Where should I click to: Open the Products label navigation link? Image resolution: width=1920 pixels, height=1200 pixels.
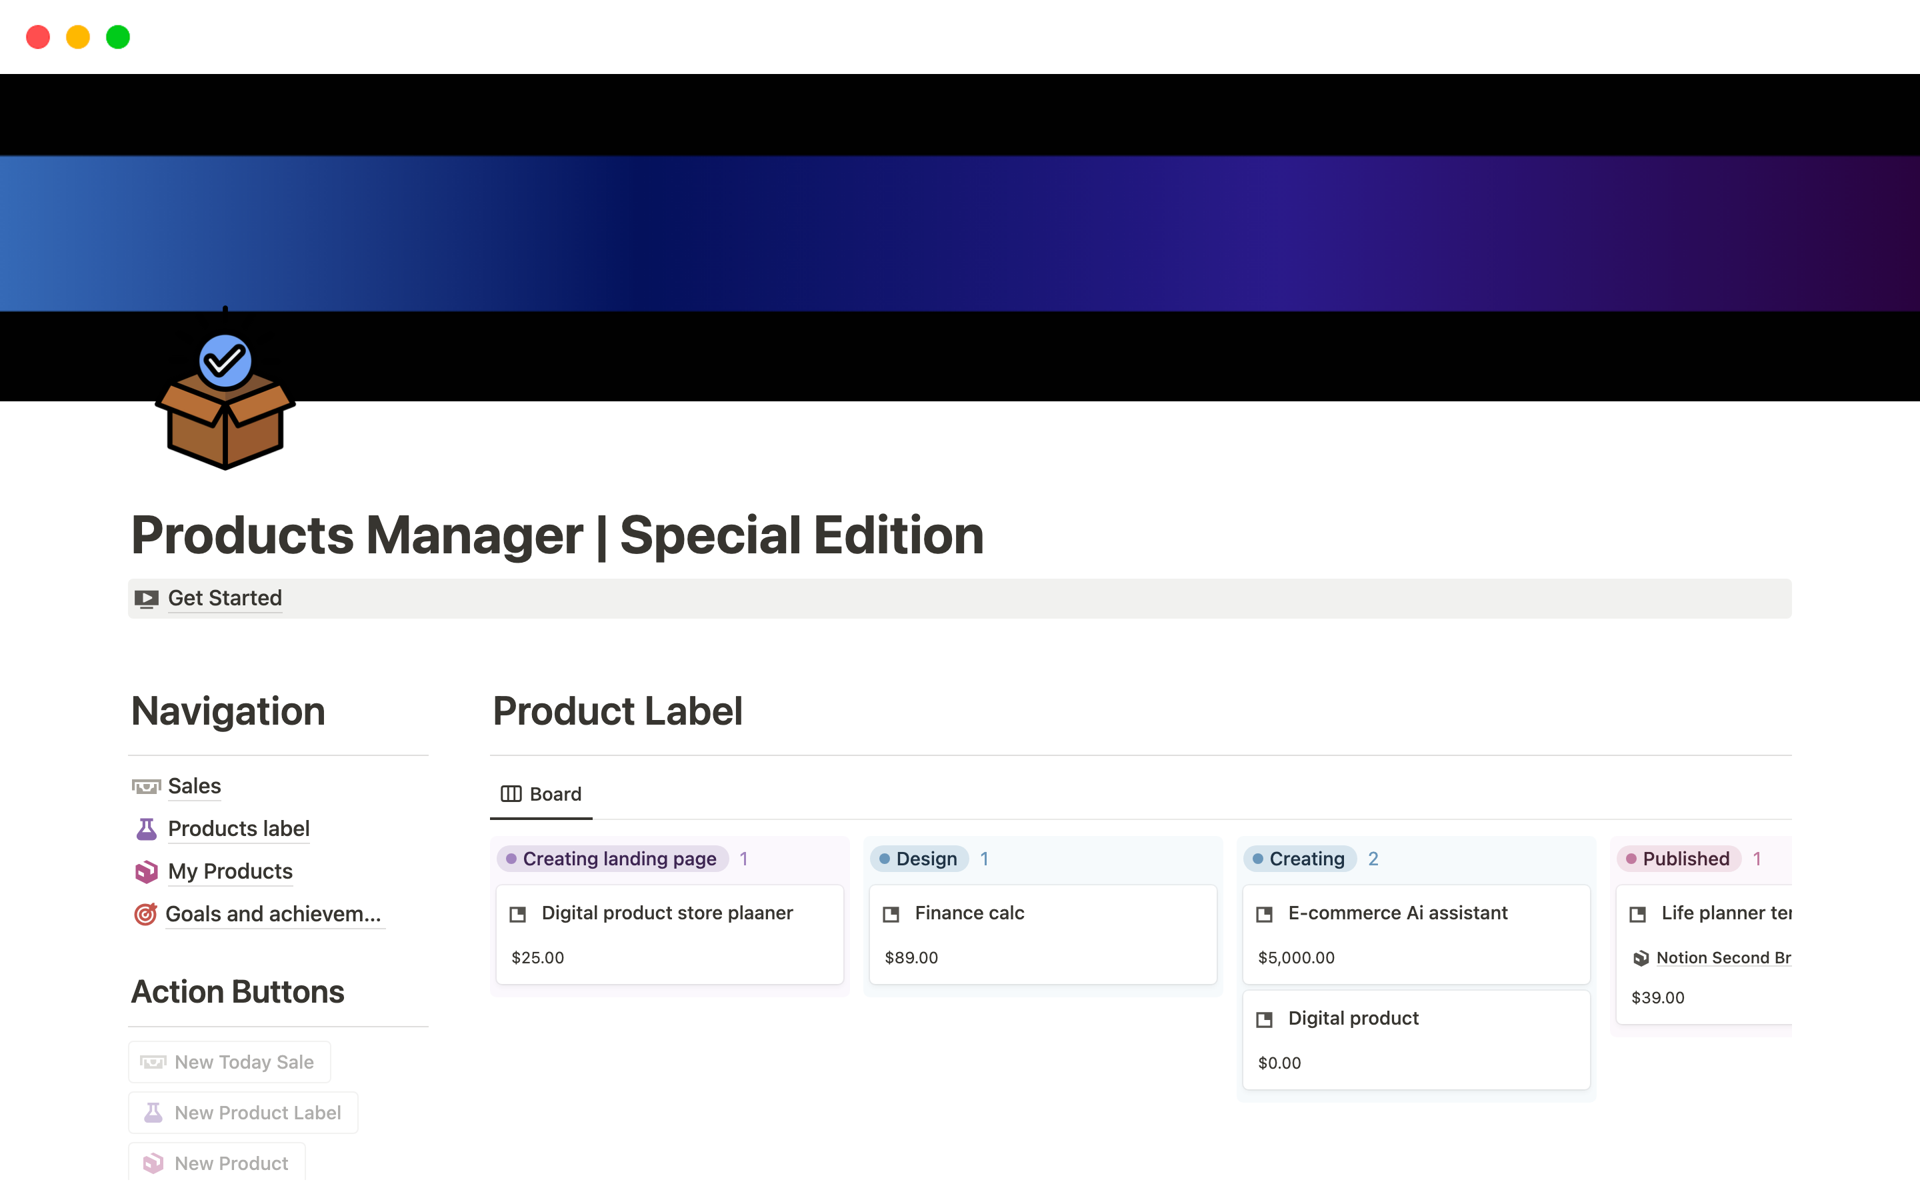238,829
